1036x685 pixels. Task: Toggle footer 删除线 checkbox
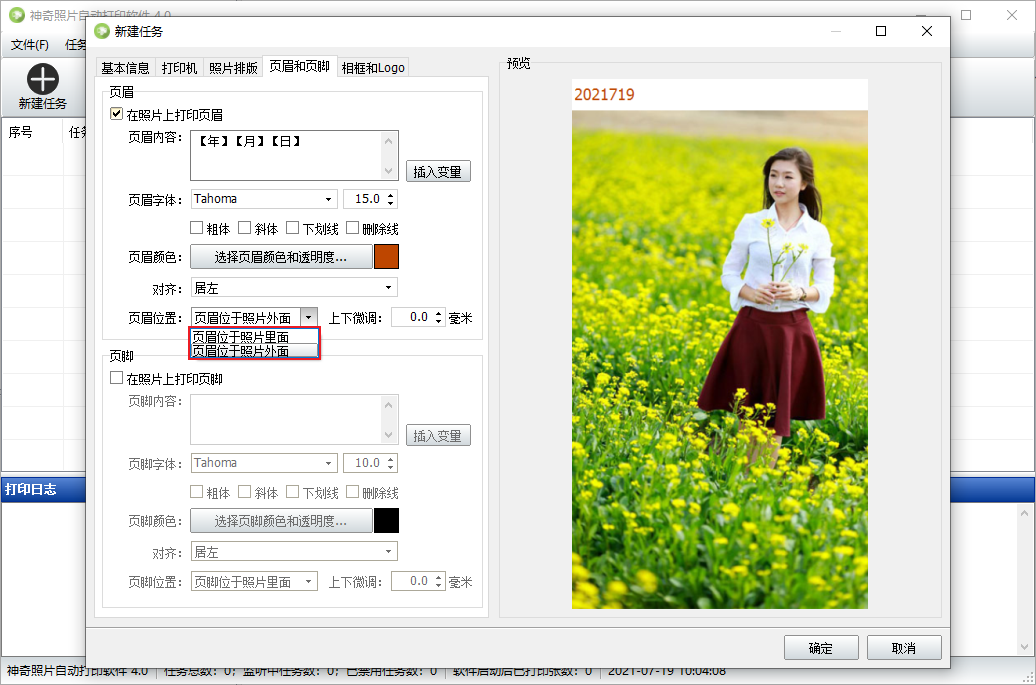[x=353, y=492]
